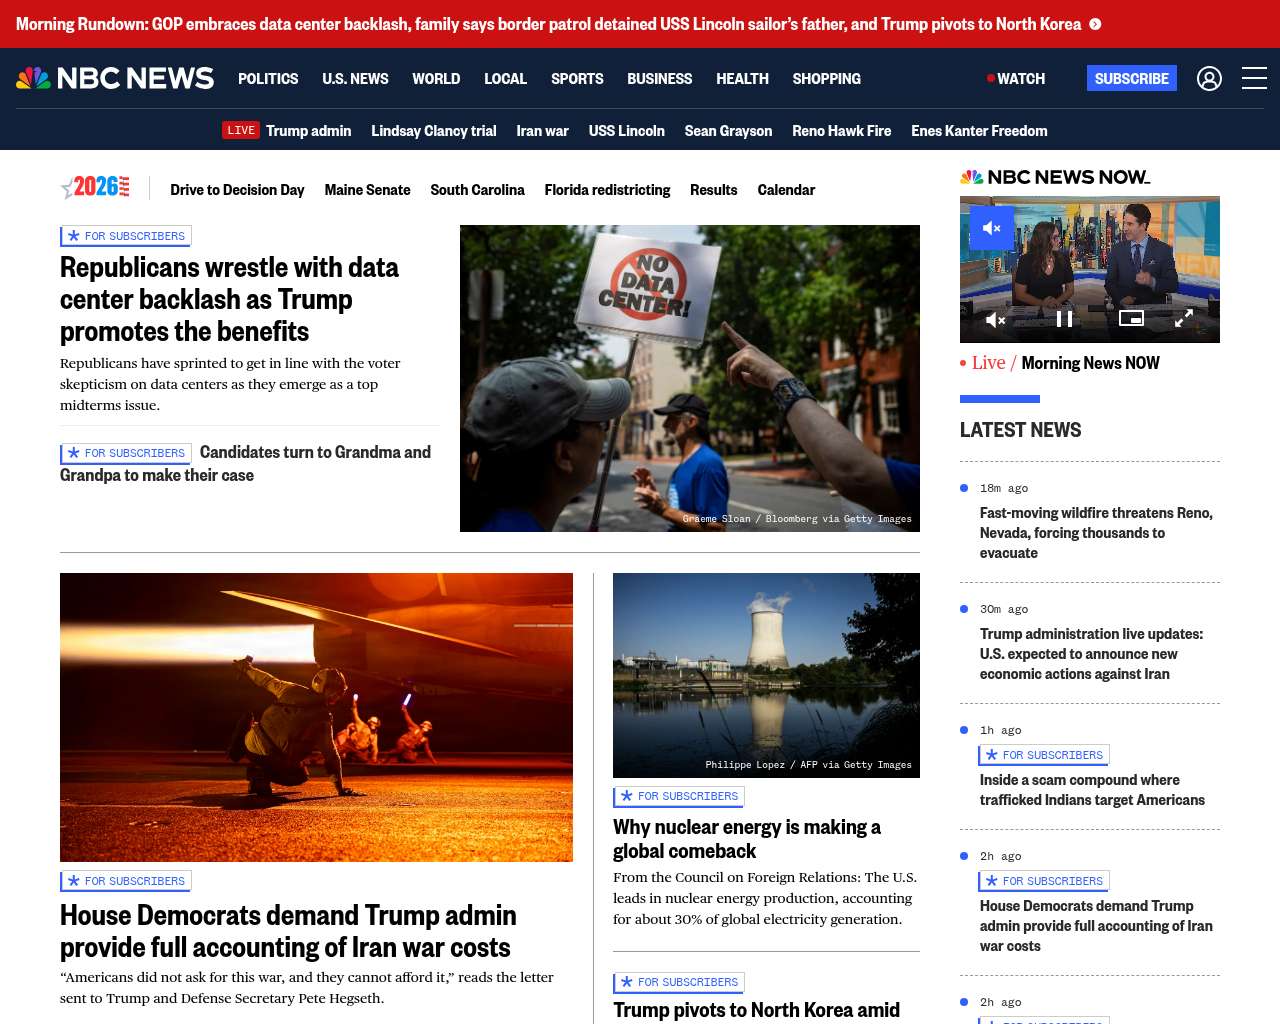This screenshot has width=1280, height=1024.
Task: Click For Subscribers badge above nuclear energy headline
Action: pyautogui.click(x=679, y=796)
